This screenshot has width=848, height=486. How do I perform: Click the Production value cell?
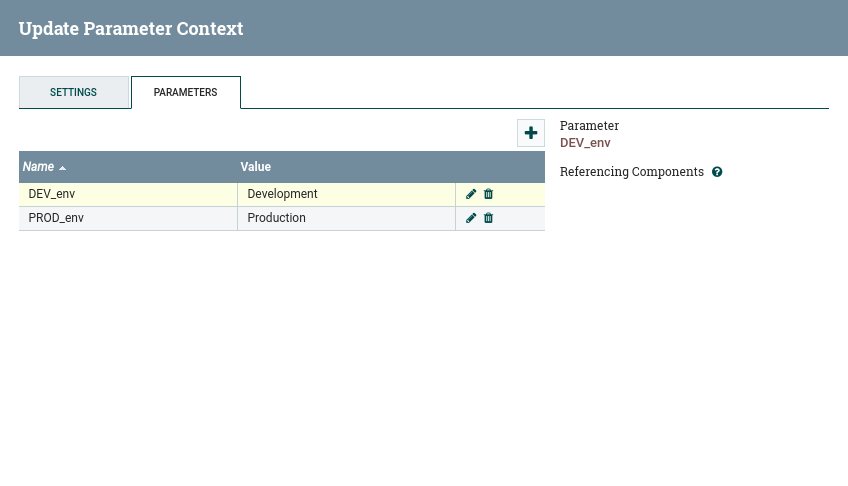346,218
